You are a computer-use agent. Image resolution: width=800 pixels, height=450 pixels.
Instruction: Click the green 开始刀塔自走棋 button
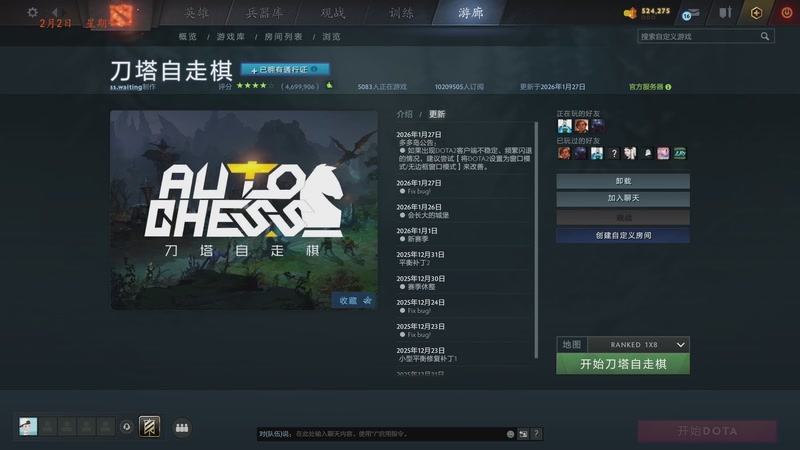click(623, 364)
